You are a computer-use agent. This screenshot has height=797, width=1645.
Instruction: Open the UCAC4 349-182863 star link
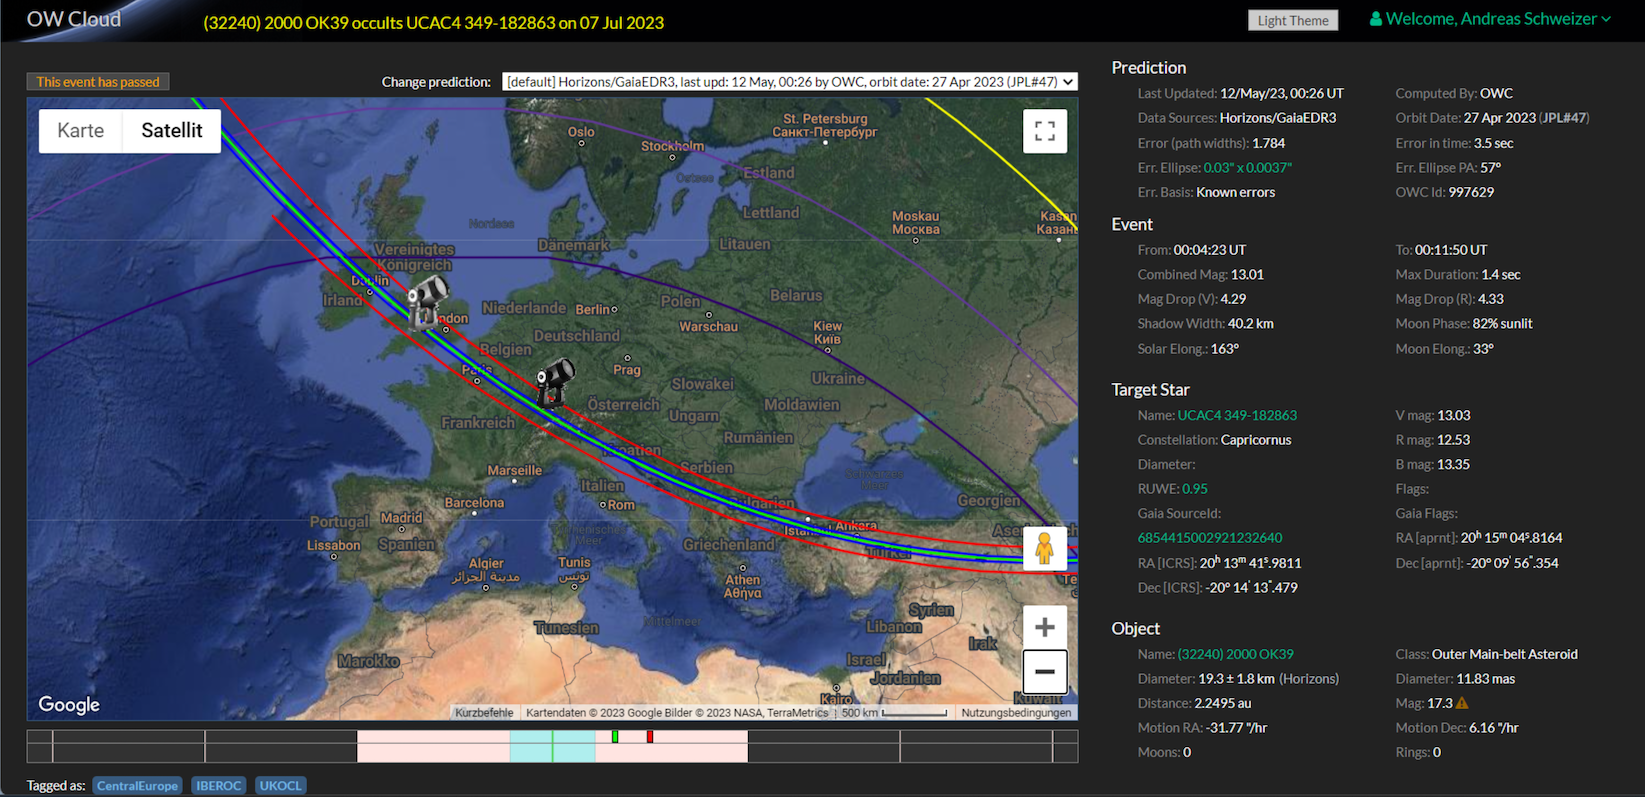(x=1236, y=415)
